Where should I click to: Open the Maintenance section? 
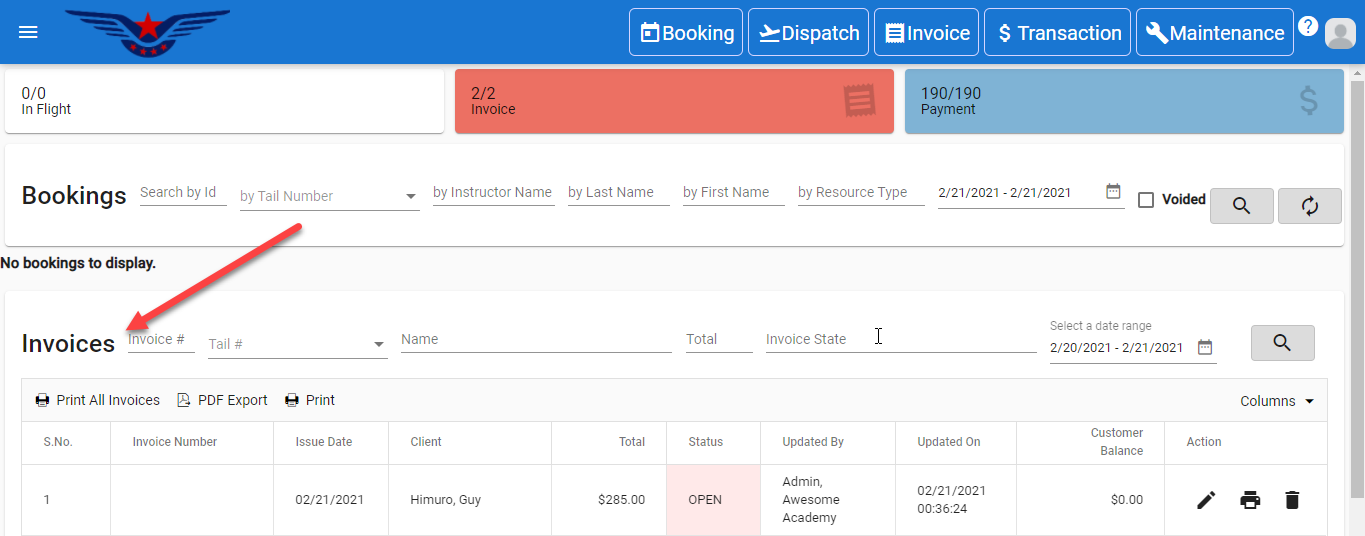(x=1214, y=33)
